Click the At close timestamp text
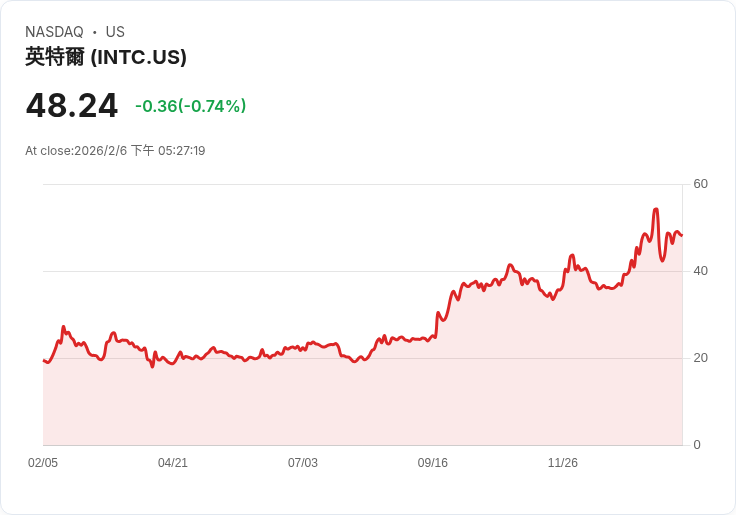The image size is (736, 515). [115, 151]
